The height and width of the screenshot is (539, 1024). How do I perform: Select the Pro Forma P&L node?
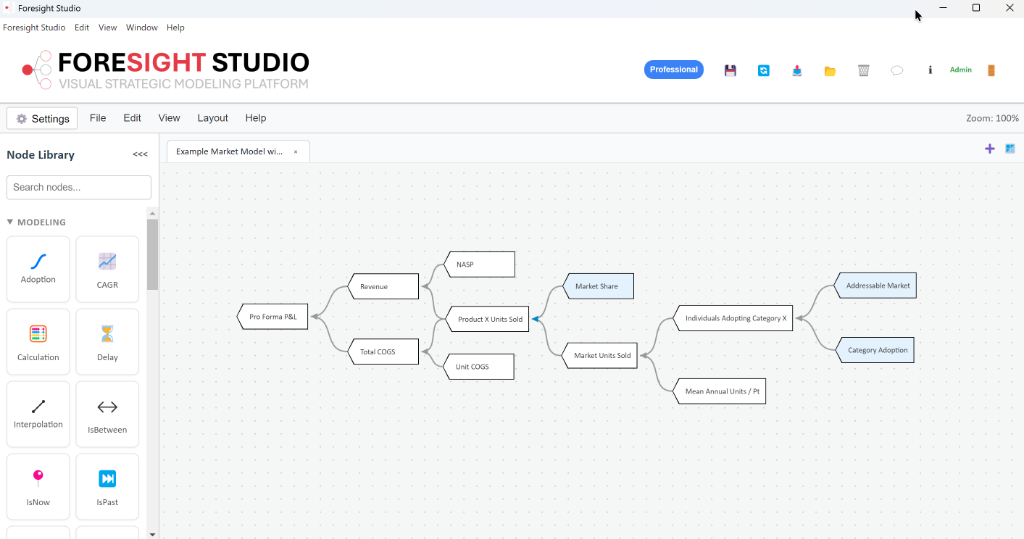[x=272, y=316]
